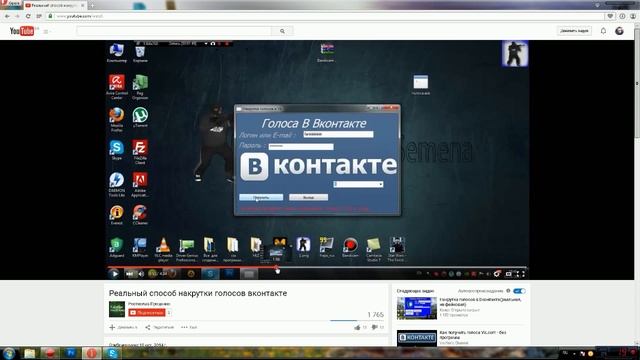The width and height of the screenshot is (640, 360).
Task: Open the second suggested video title link
Action: tap(473, 335)
